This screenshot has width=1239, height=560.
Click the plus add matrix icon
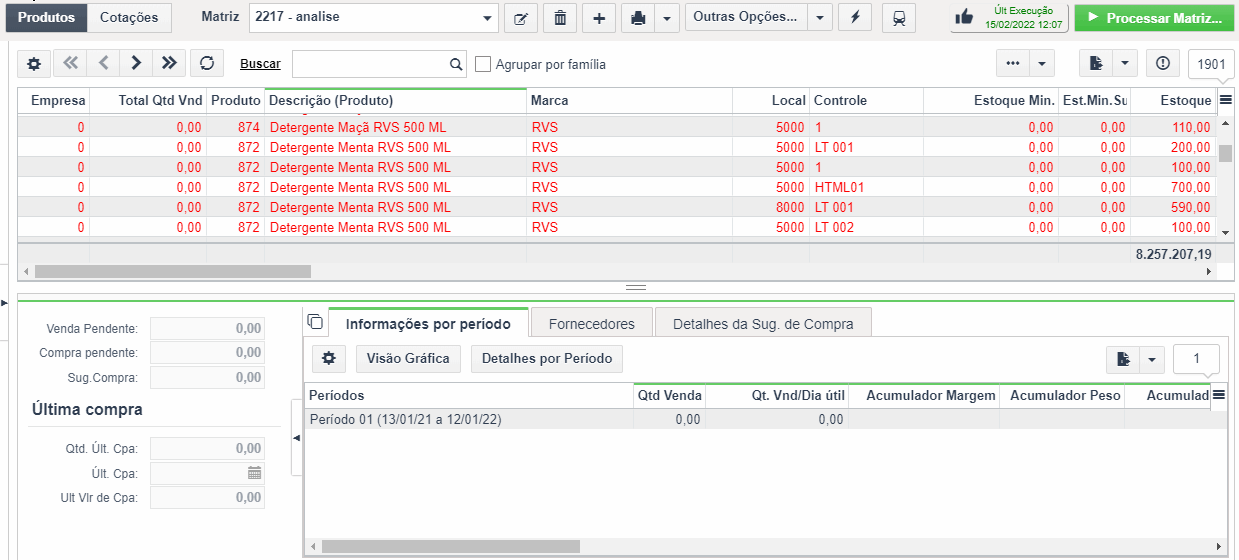[599, 18]
